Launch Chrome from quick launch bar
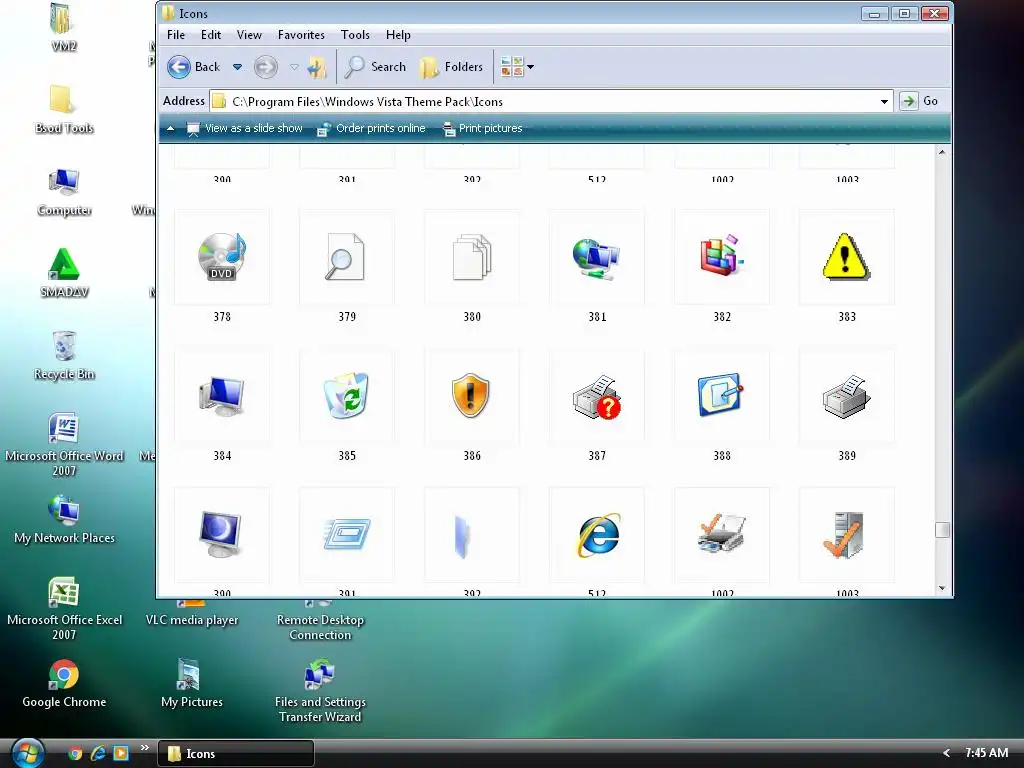The image size is (1024, 768). coord(75,754)
